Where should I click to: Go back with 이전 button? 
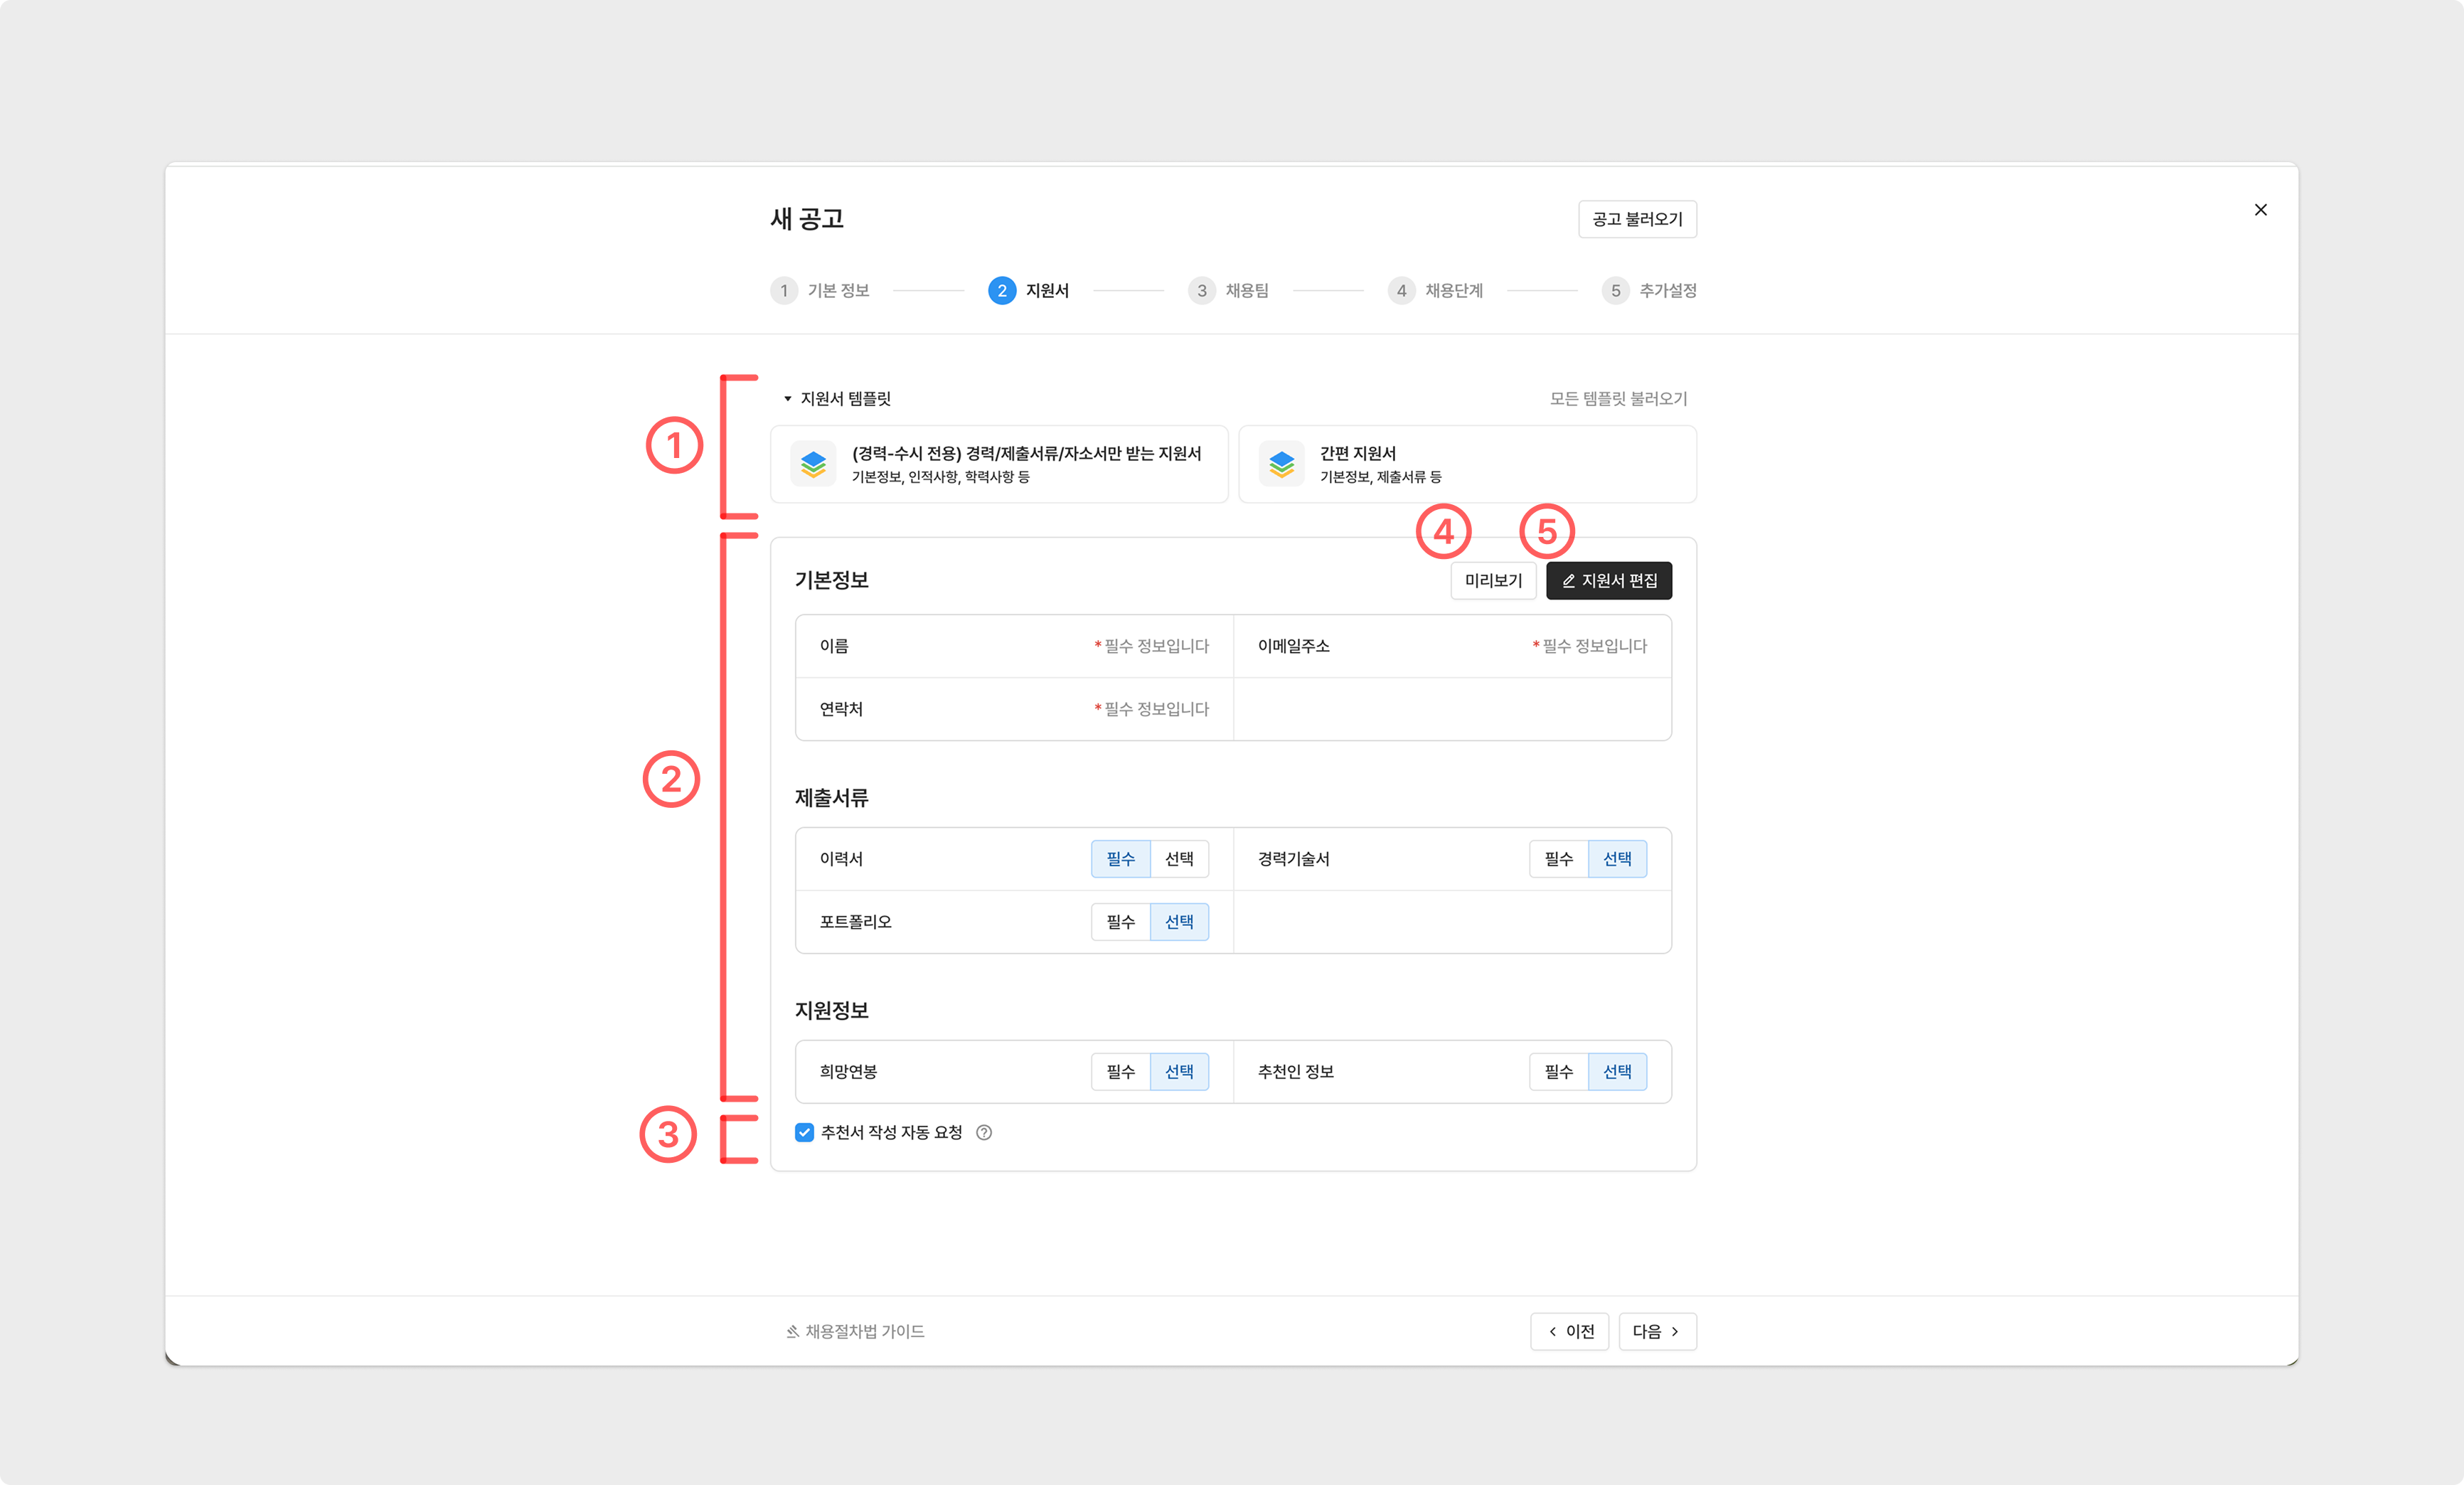pos(1569,1331)
